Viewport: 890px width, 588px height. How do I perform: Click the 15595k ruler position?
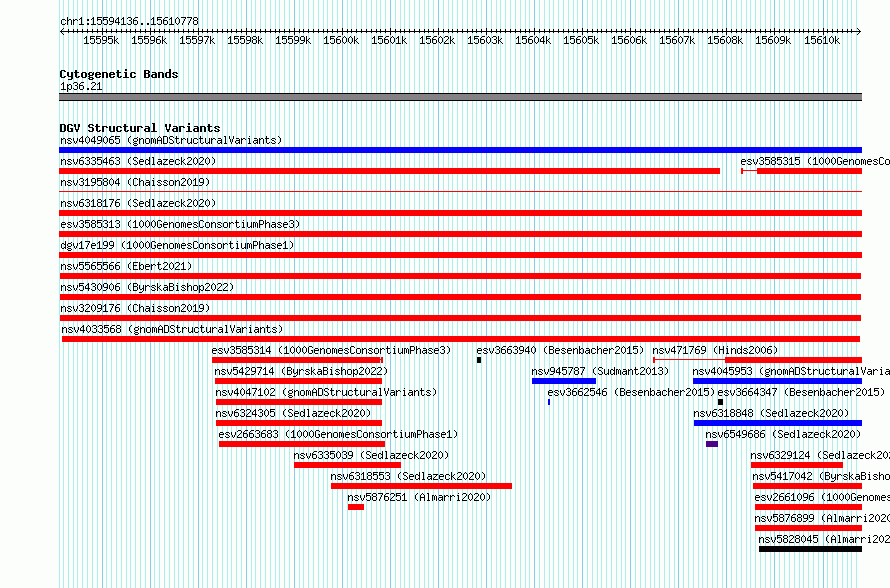[101, 40]
